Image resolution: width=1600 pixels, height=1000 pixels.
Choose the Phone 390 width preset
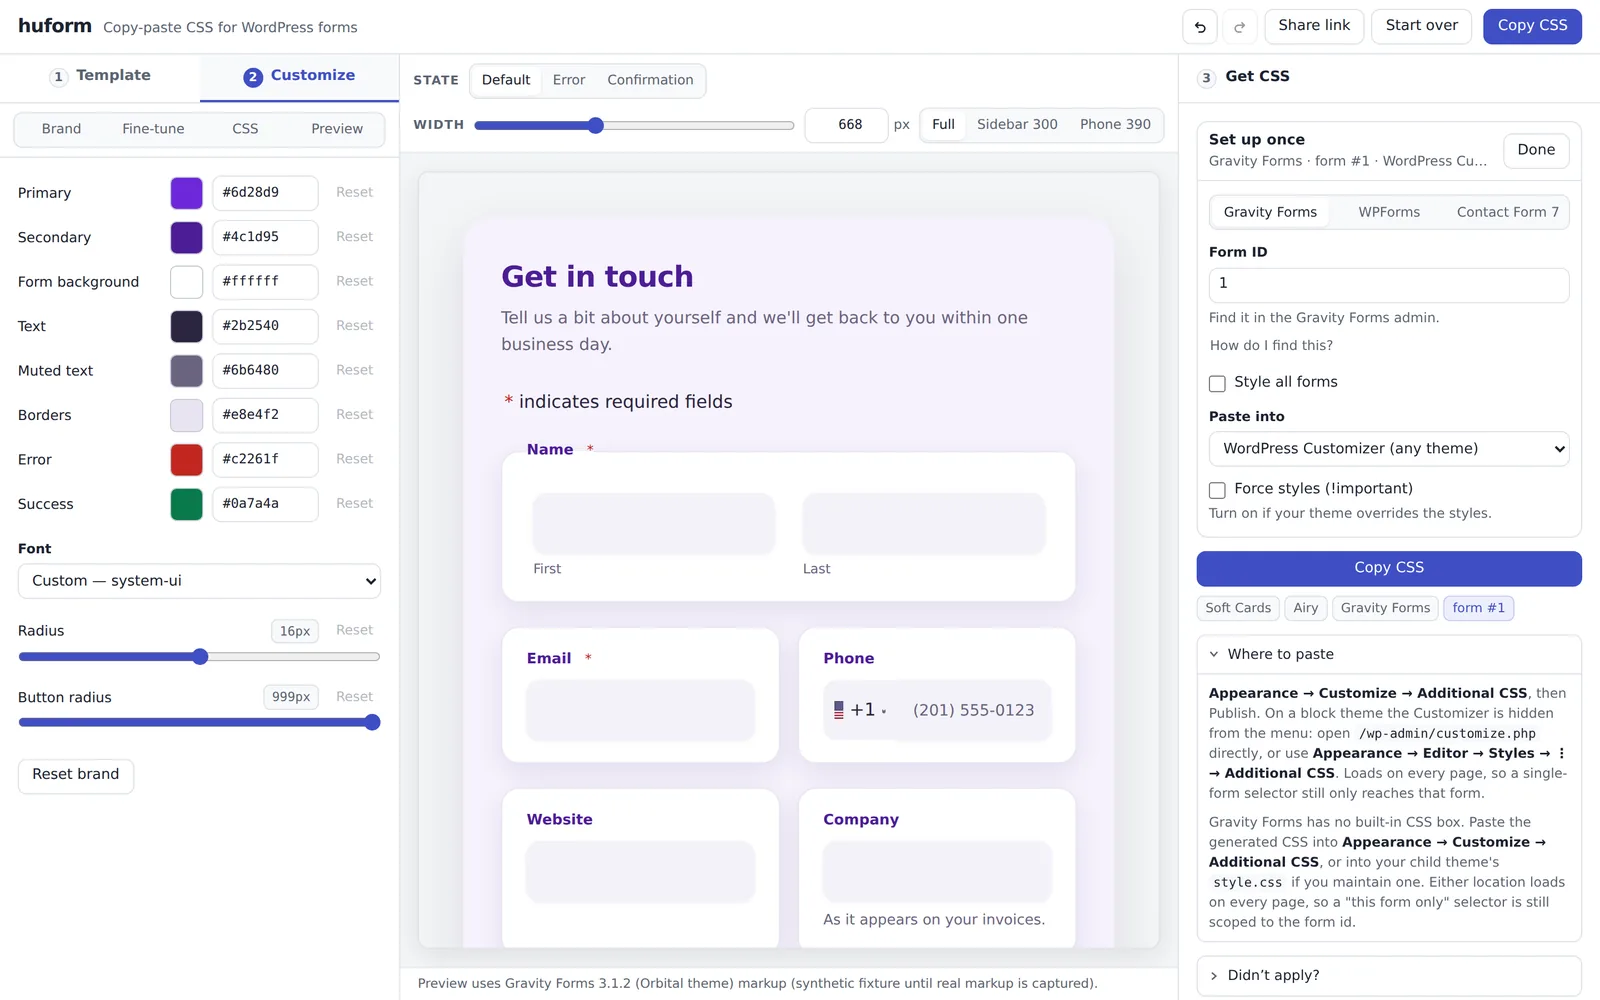click(1115, 125)
